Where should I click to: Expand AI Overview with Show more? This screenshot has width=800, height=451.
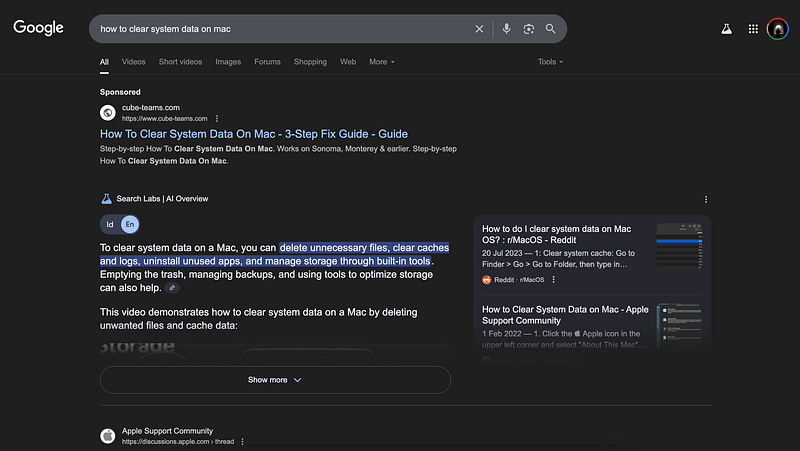275,380
